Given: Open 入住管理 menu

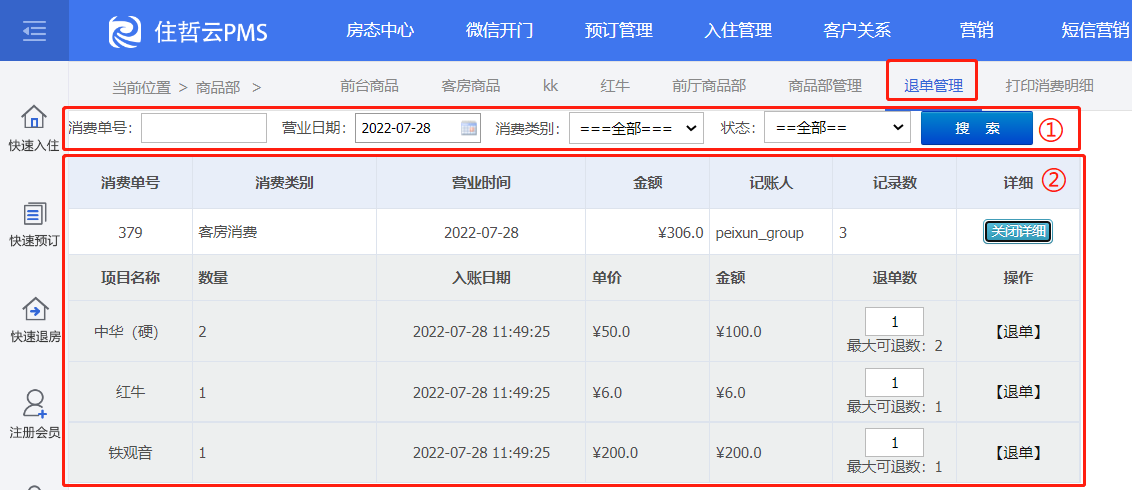Looking at the screenshot, I should pos(738,30).
